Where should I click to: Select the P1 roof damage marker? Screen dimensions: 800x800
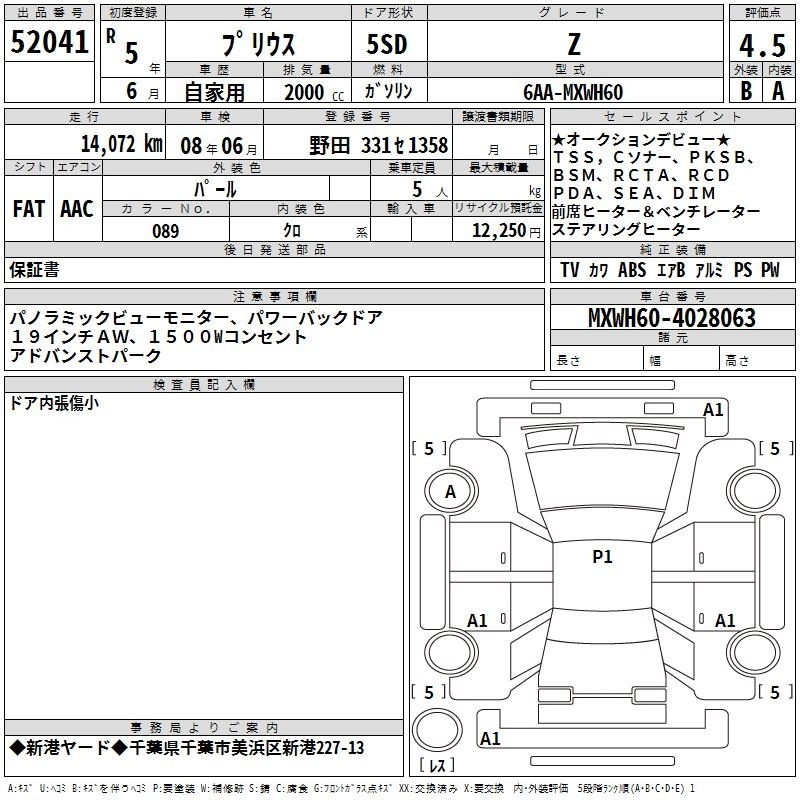602,557
